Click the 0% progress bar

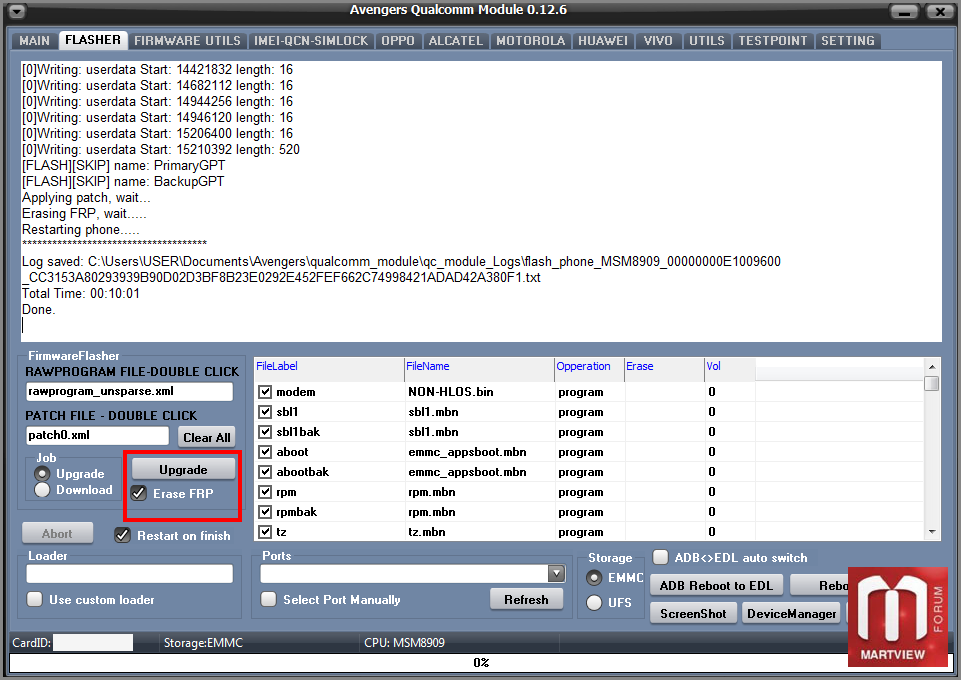[480, 663]
